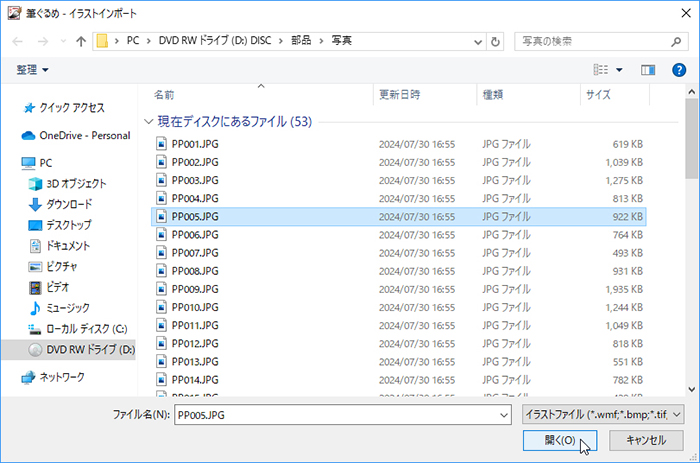
Task: Select the OneDrive - Personal cloud icon
Action: [x=28, y=136]
